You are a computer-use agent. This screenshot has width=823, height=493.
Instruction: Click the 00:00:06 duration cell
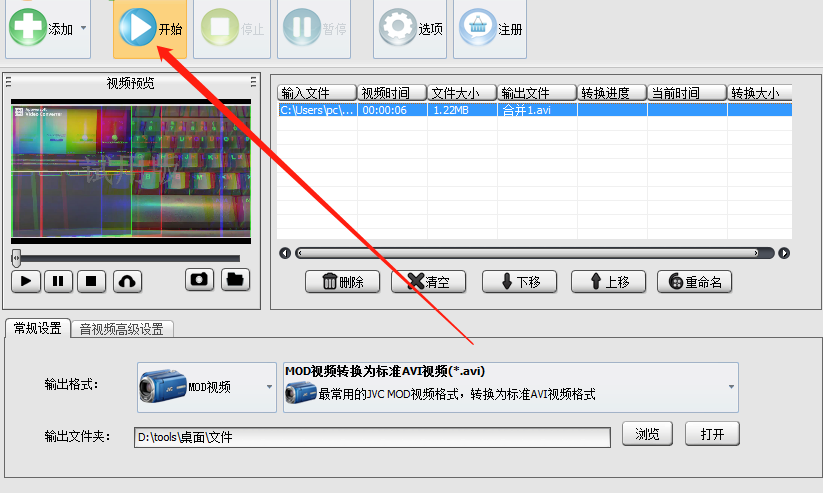(392, 110)
